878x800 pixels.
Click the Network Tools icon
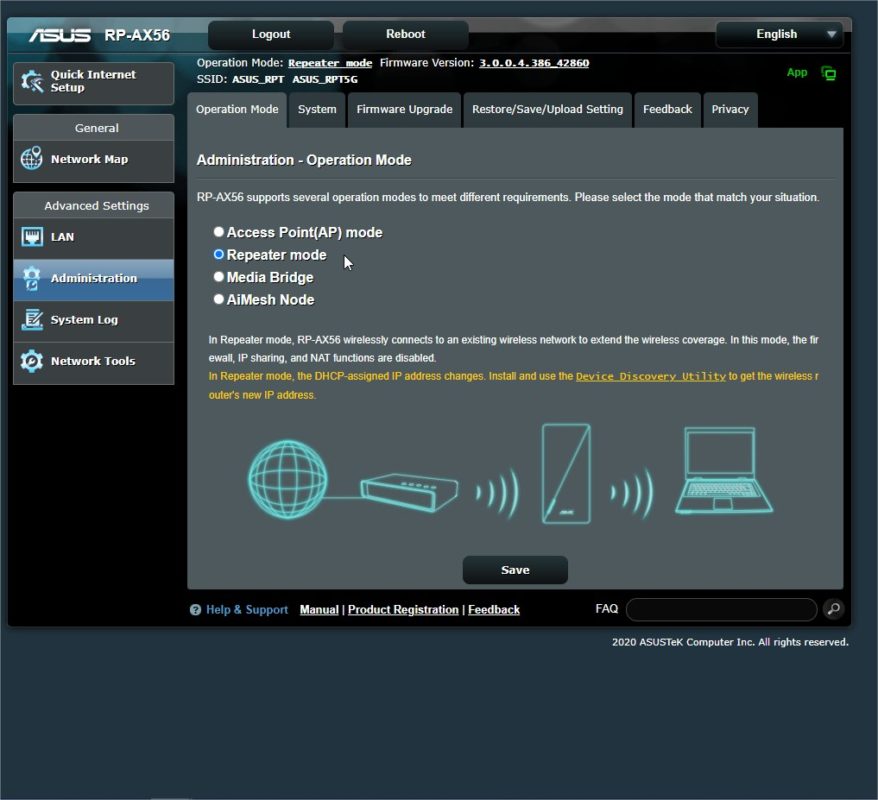click(32, 361)
